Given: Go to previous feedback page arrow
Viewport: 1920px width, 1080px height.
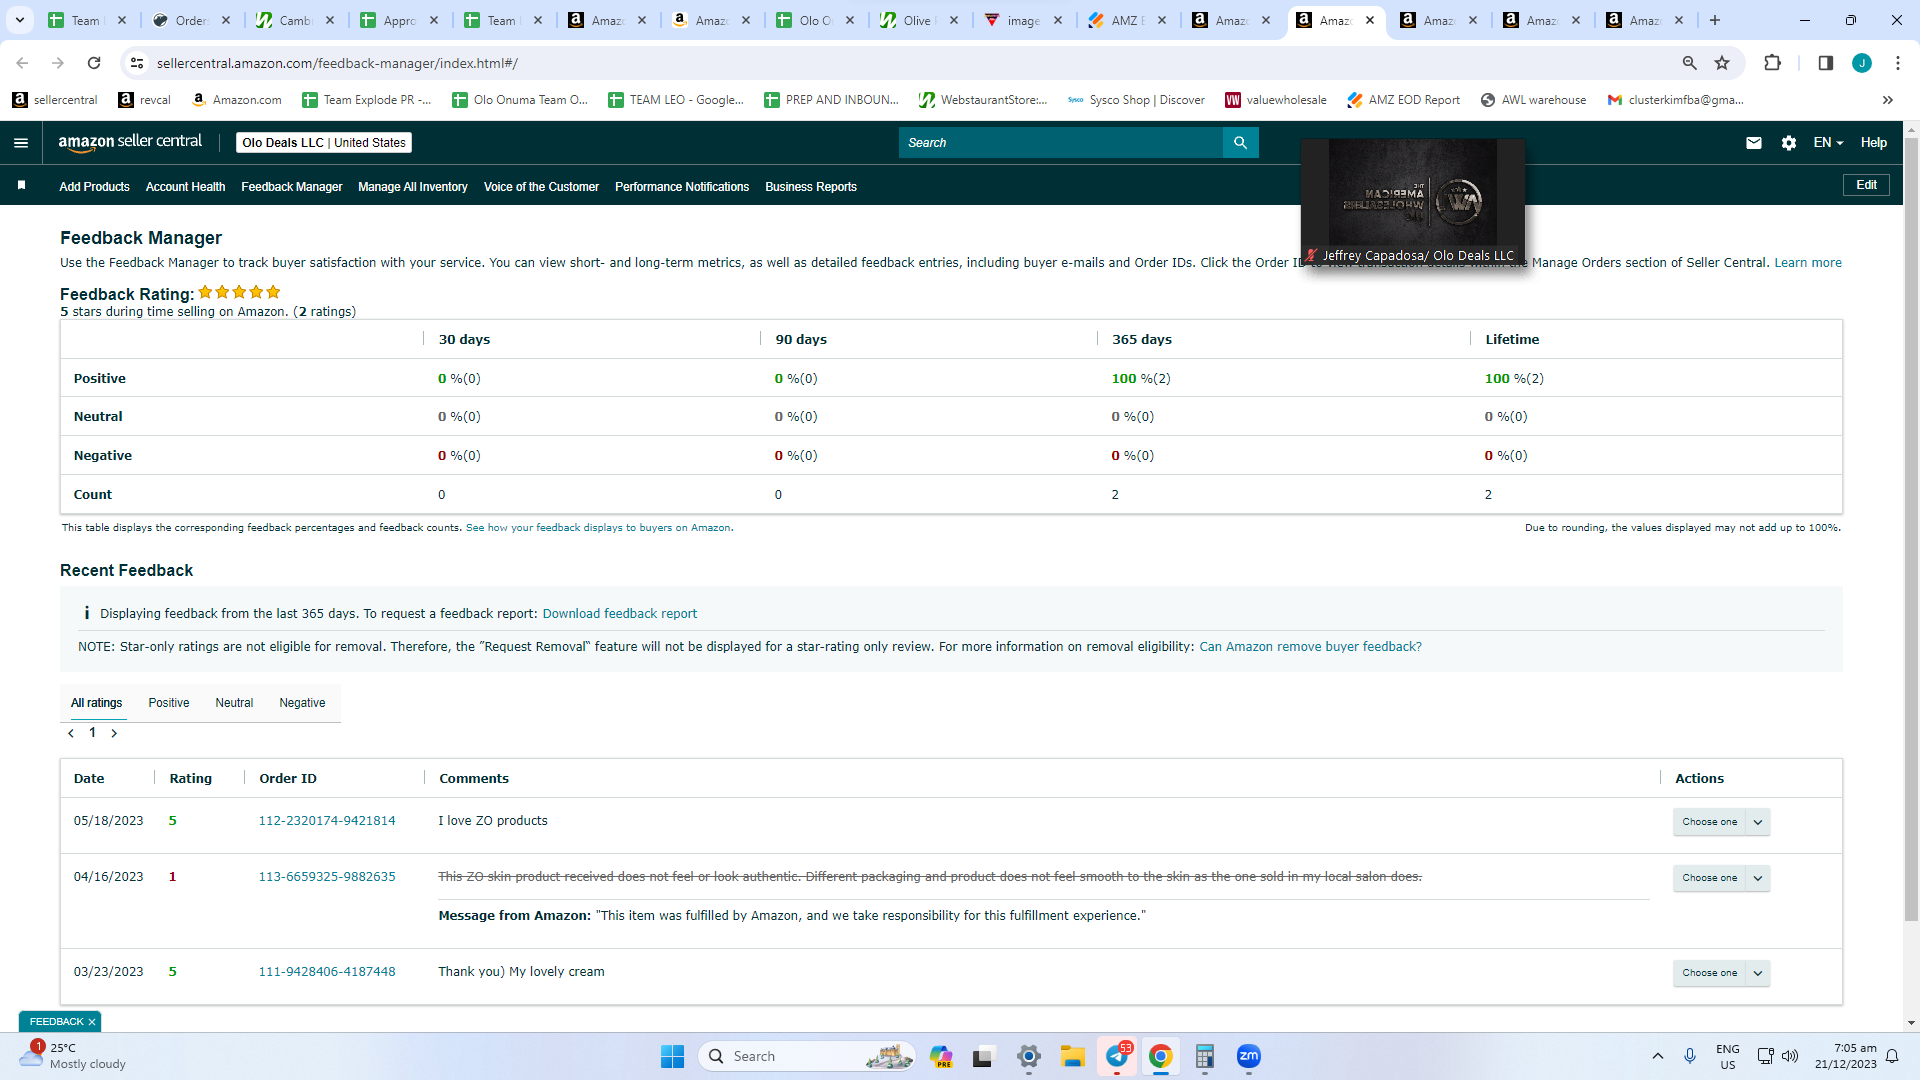Looking at the screenshot, I should click(71, 733).
